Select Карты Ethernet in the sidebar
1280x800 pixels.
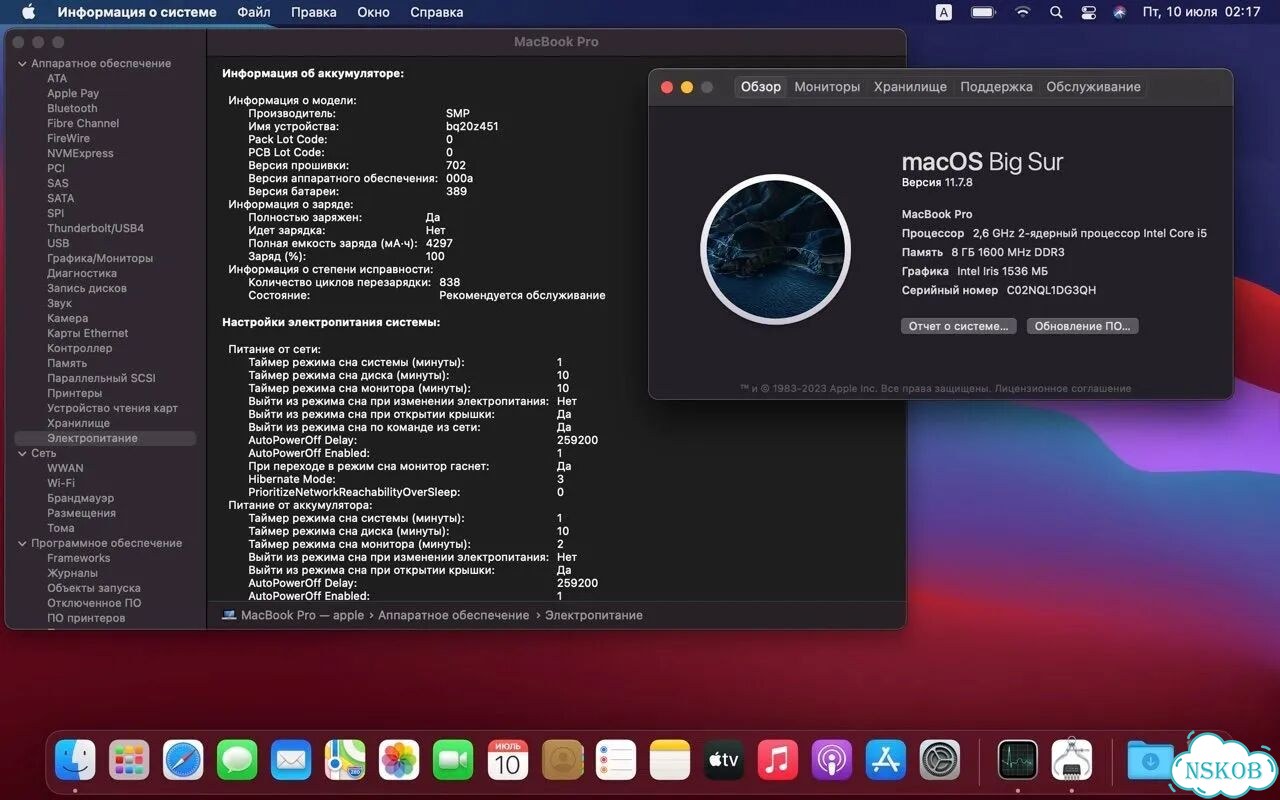[x=87, y=333]
